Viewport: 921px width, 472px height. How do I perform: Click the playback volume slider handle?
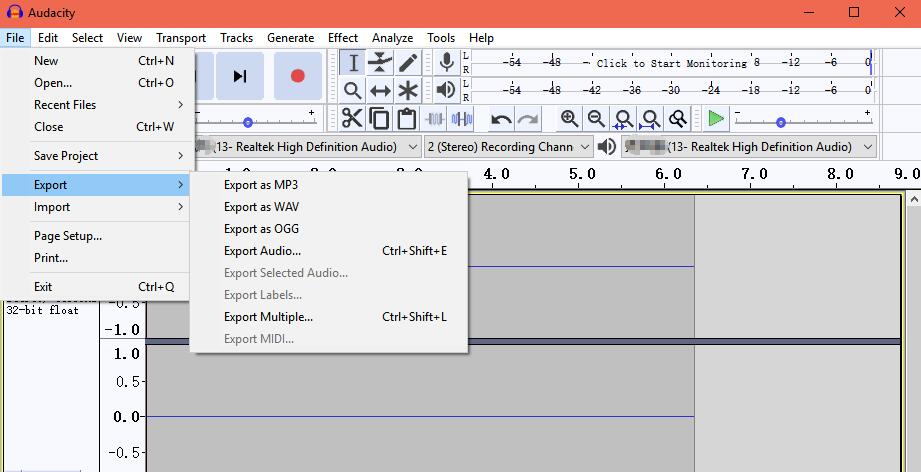(x=248, y=122)
